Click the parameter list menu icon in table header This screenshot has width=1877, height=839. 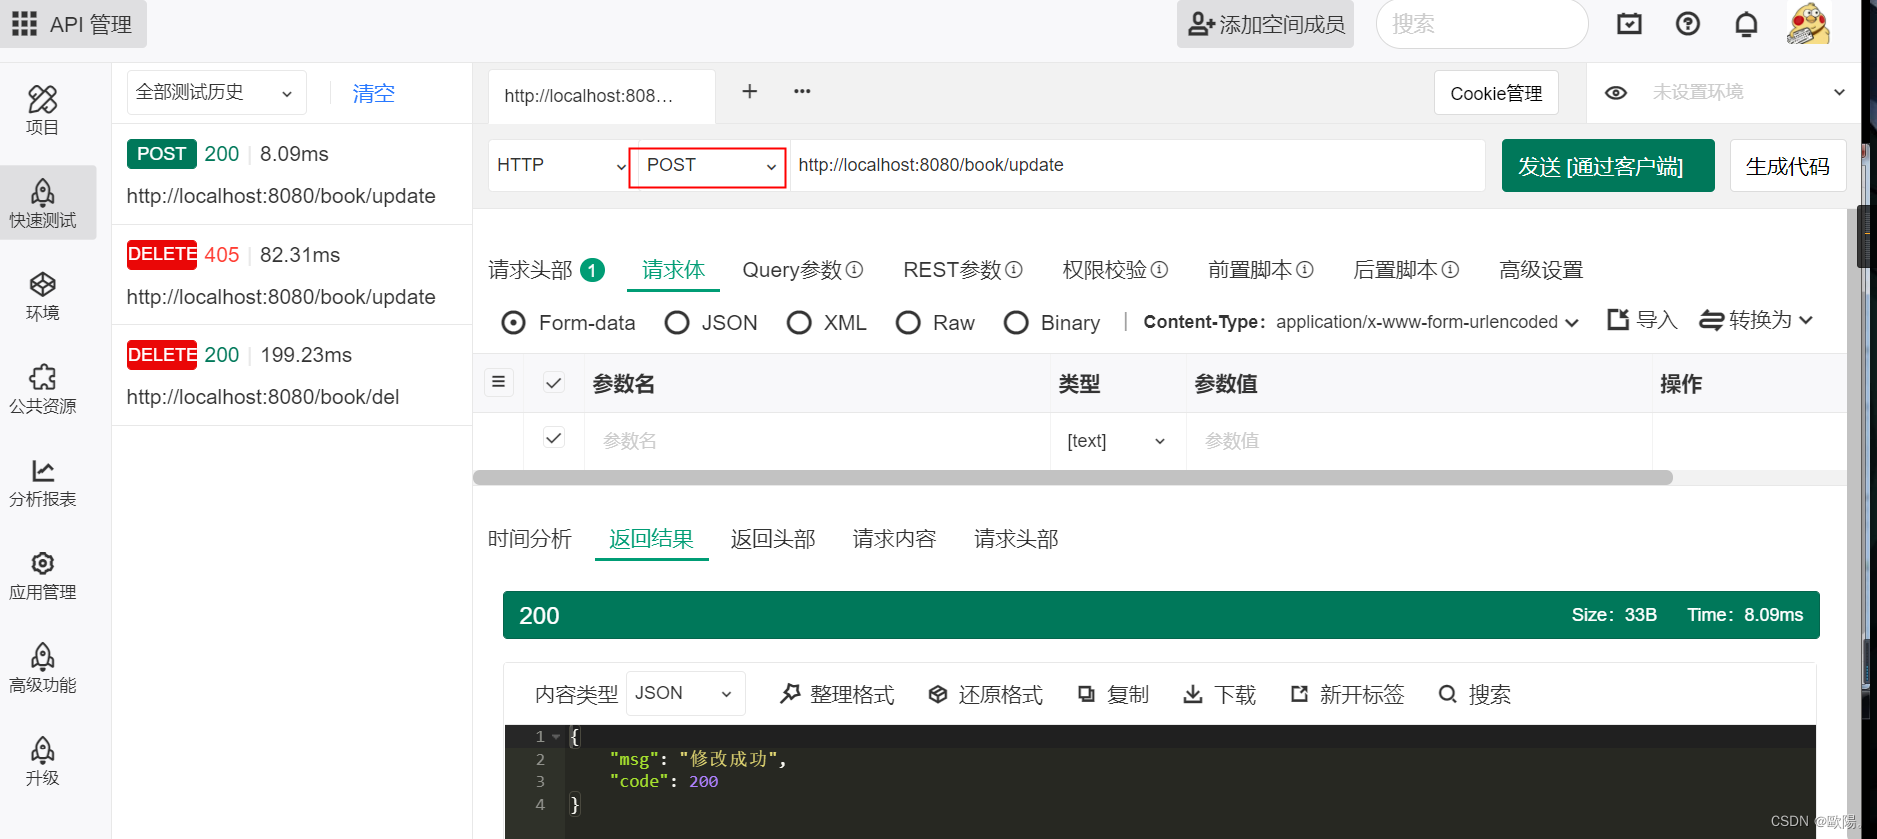(x=498, y=382)
